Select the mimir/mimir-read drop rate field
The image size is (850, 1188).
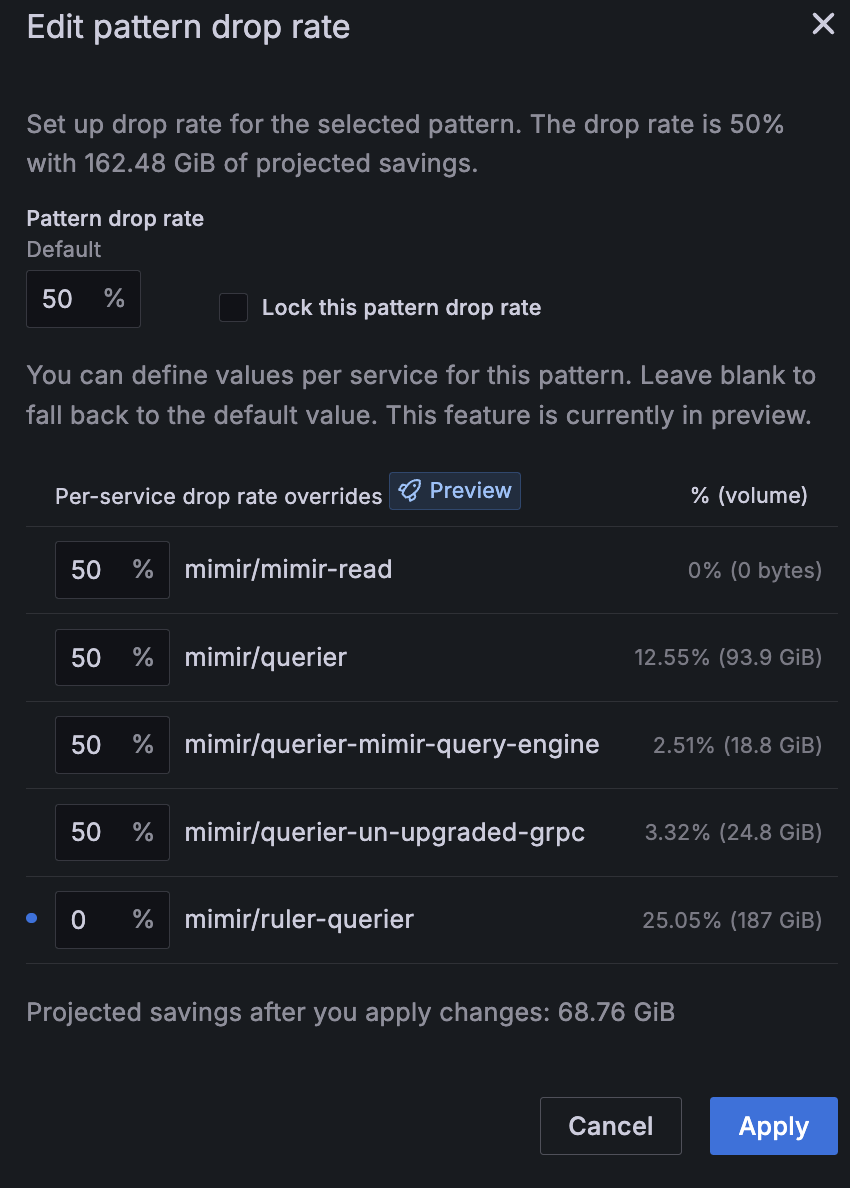[x=100, y=569]
